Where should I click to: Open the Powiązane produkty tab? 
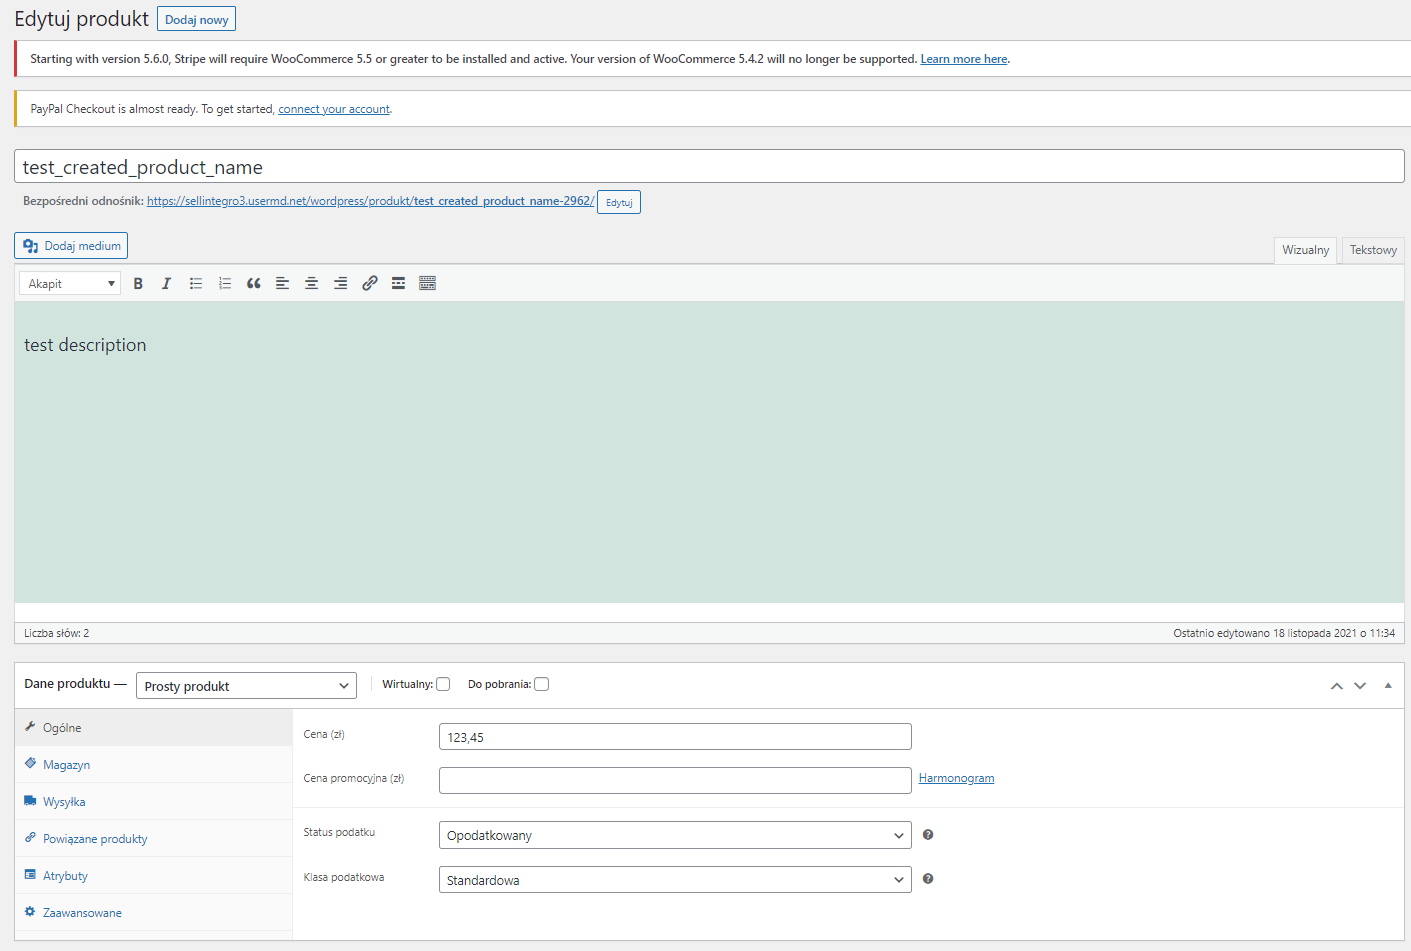click(154, 839)
